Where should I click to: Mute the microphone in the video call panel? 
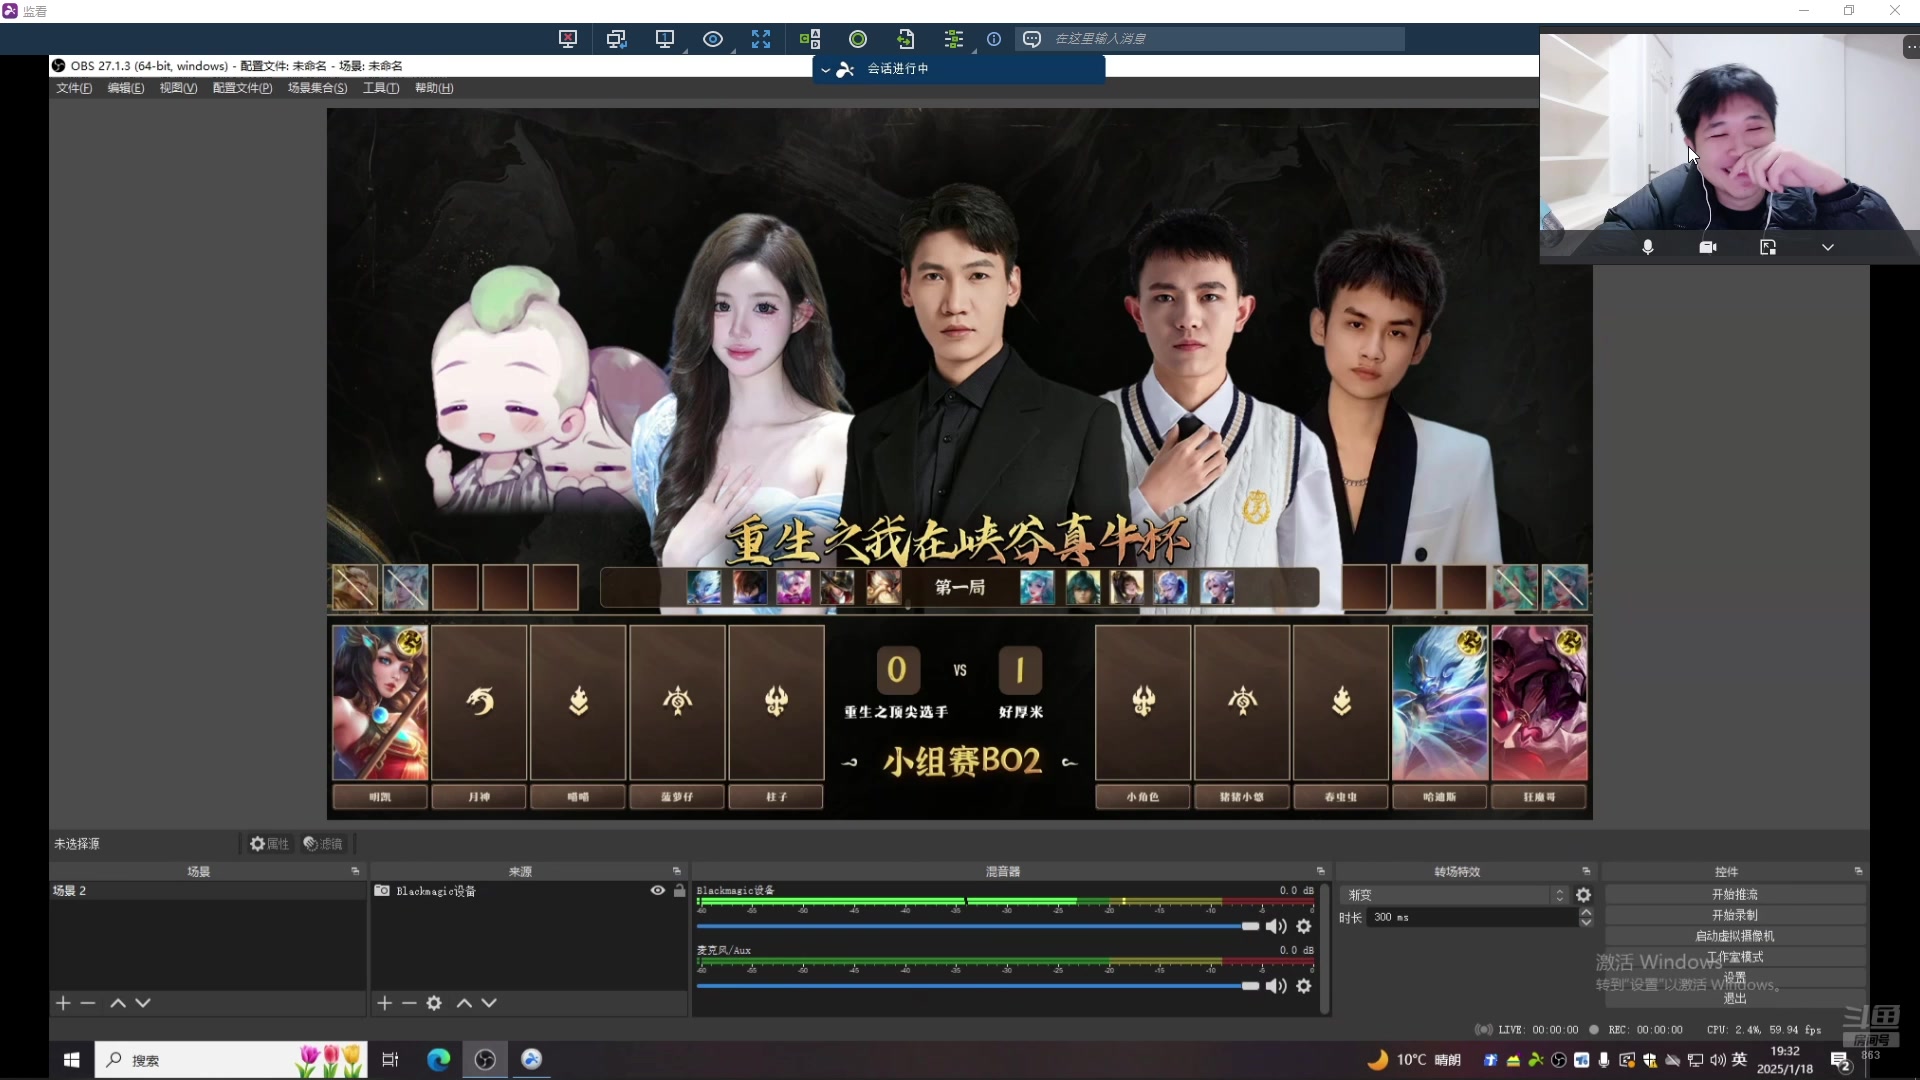click(x=1648, y=247)
